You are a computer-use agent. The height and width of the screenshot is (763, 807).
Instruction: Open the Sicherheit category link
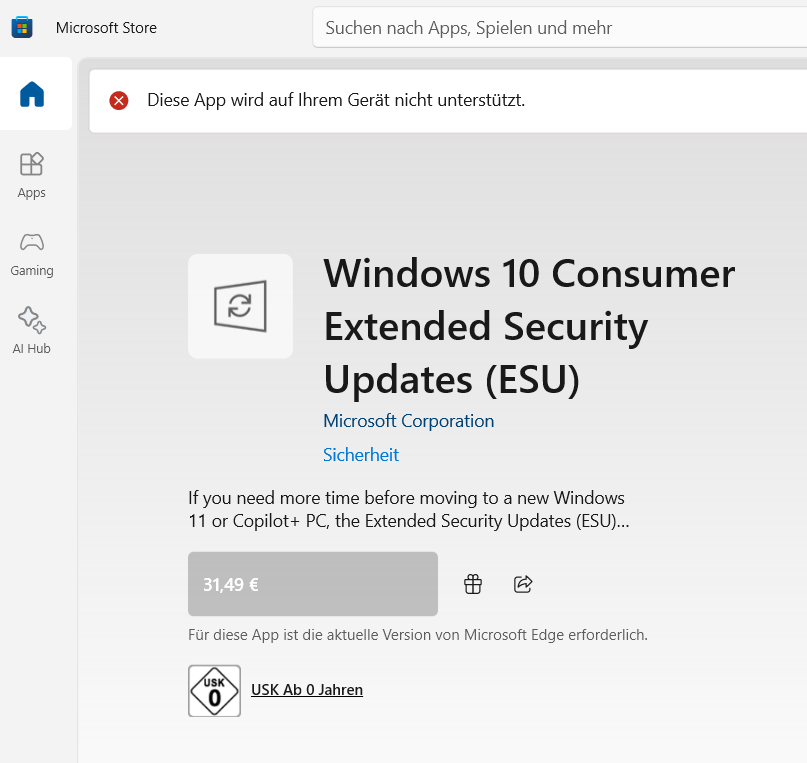click(361, 455)
